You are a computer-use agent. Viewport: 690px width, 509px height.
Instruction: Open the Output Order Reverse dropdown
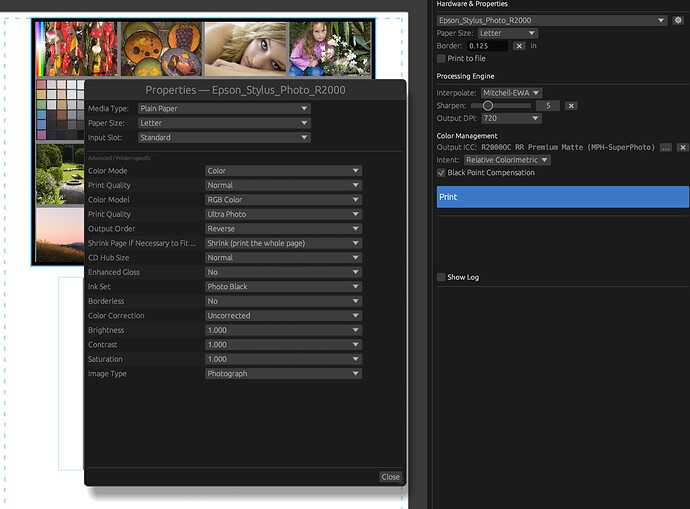click(x=283, y=229)
